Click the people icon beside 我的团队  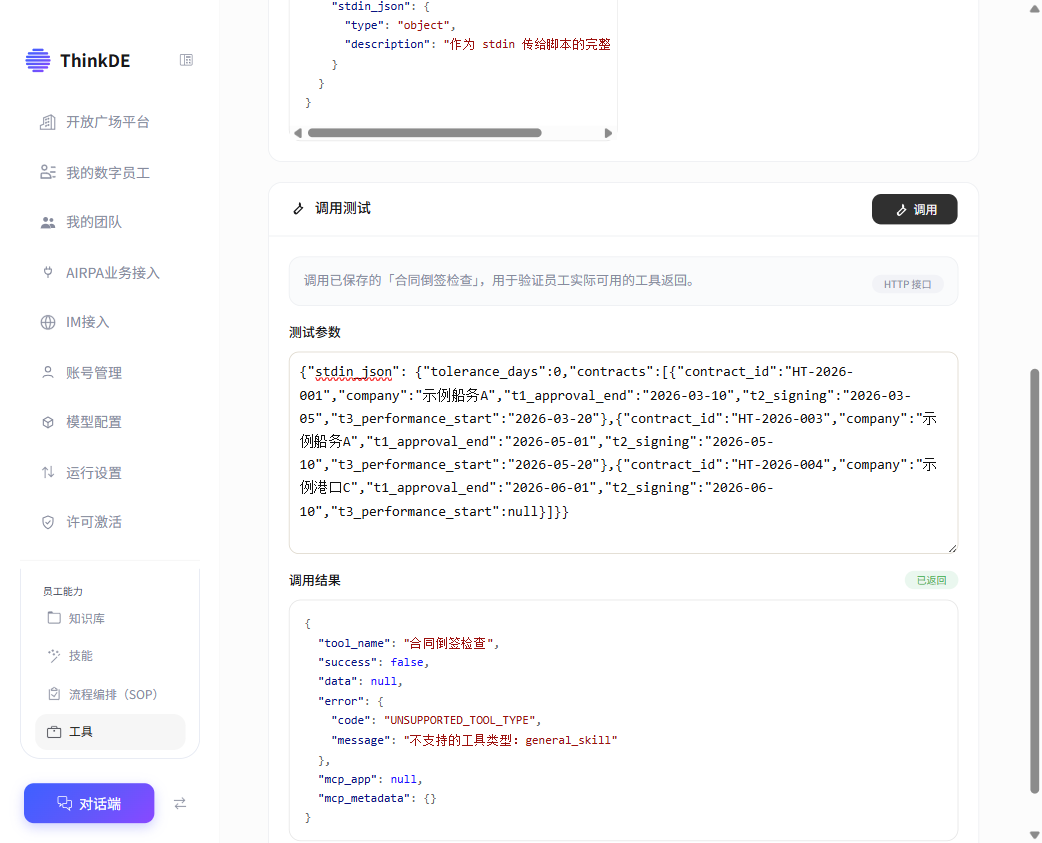(x=48, y=223)
